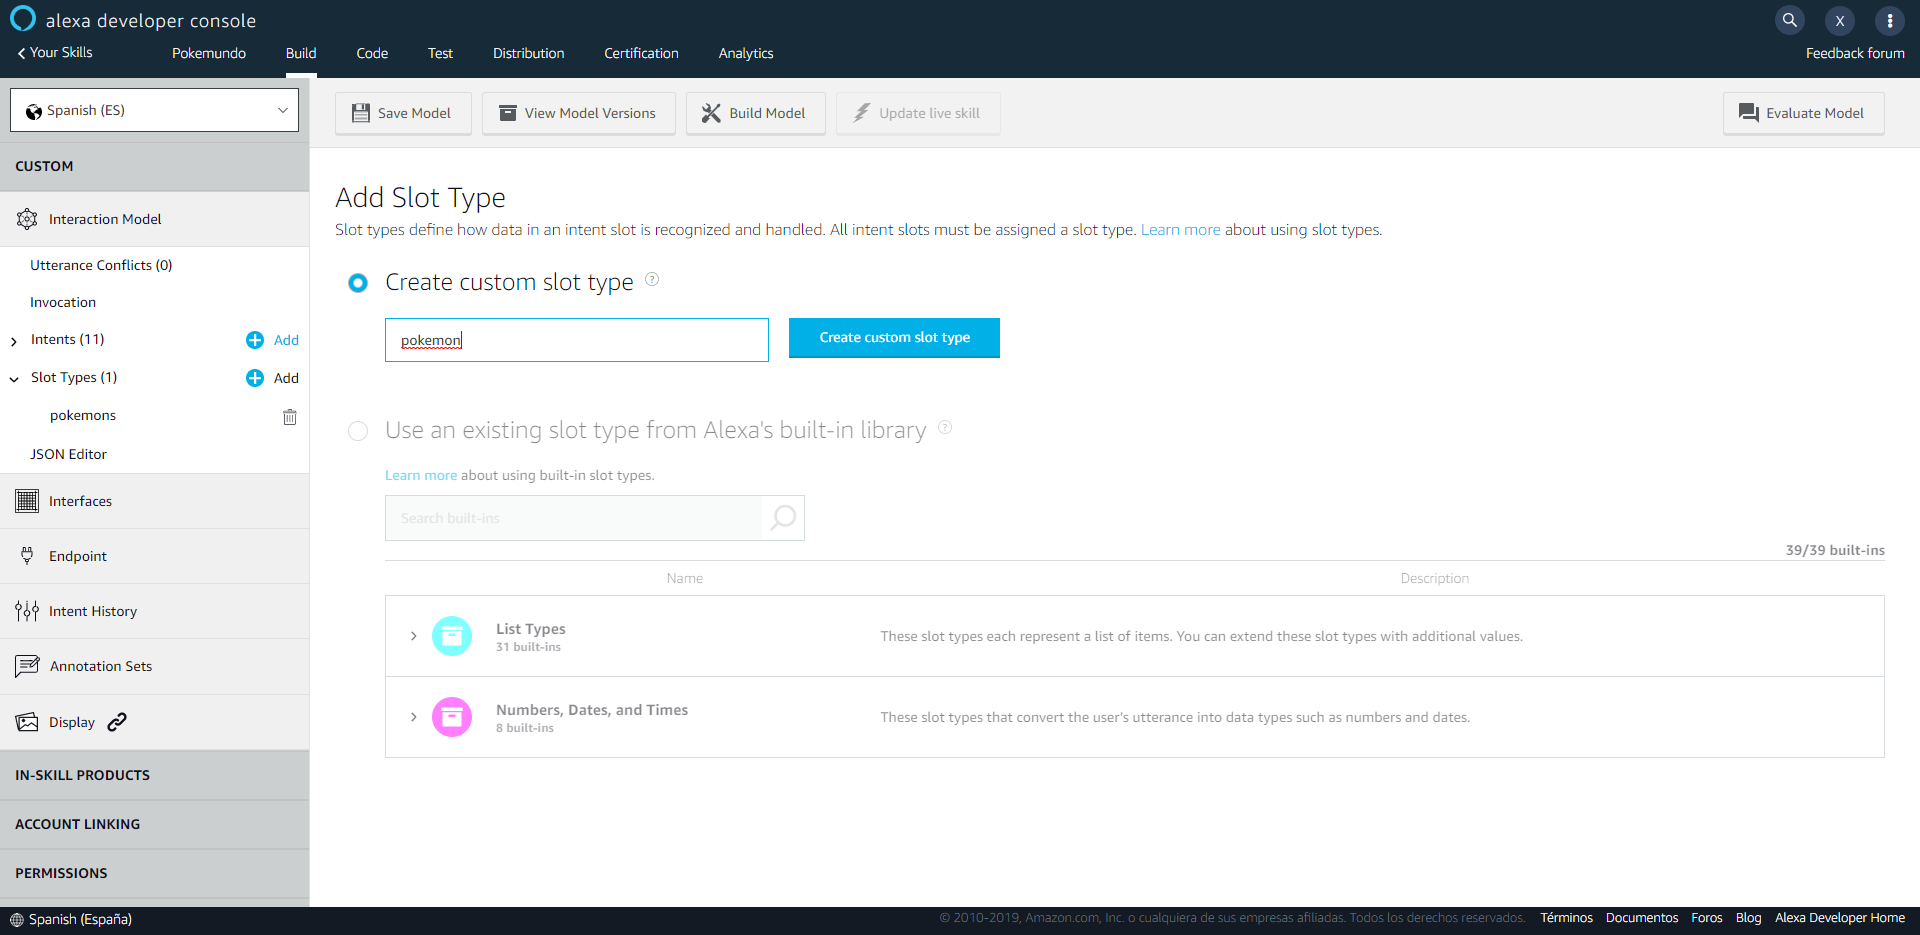1920x935 pixels.
Task: Open the Documentos footer link
Action: coord(1642,918)
